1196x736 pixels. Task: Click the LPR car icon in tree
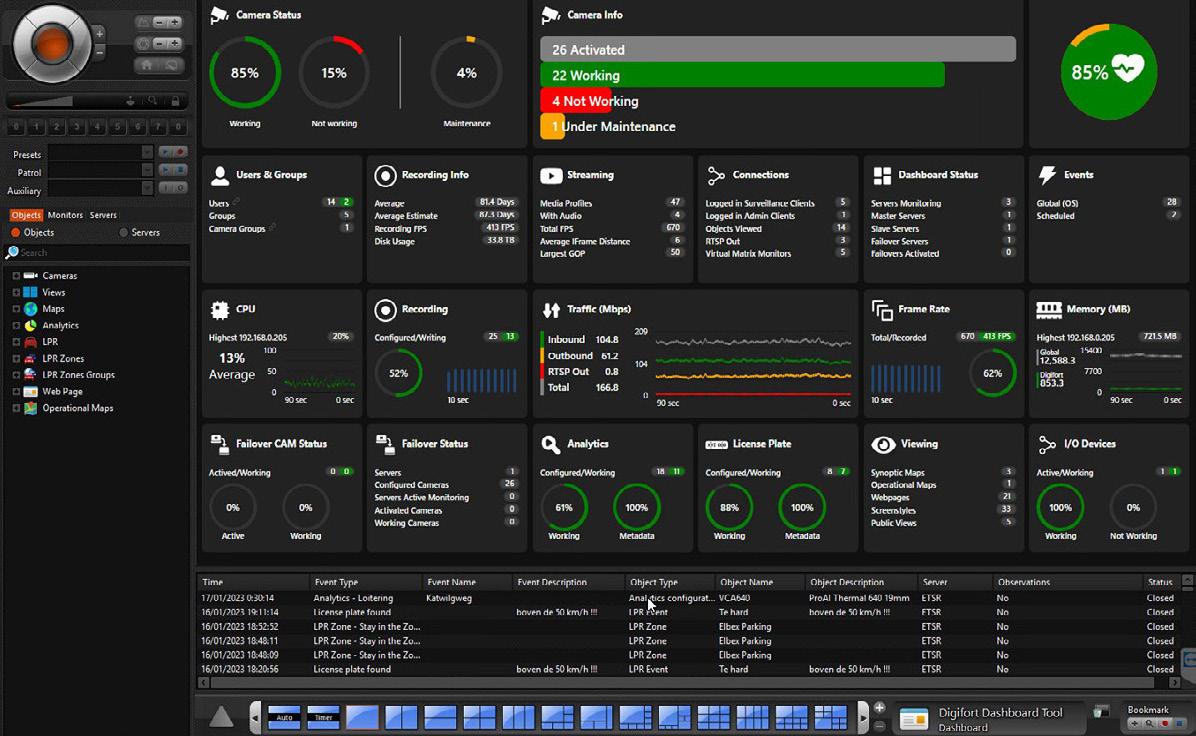point(31,342)
